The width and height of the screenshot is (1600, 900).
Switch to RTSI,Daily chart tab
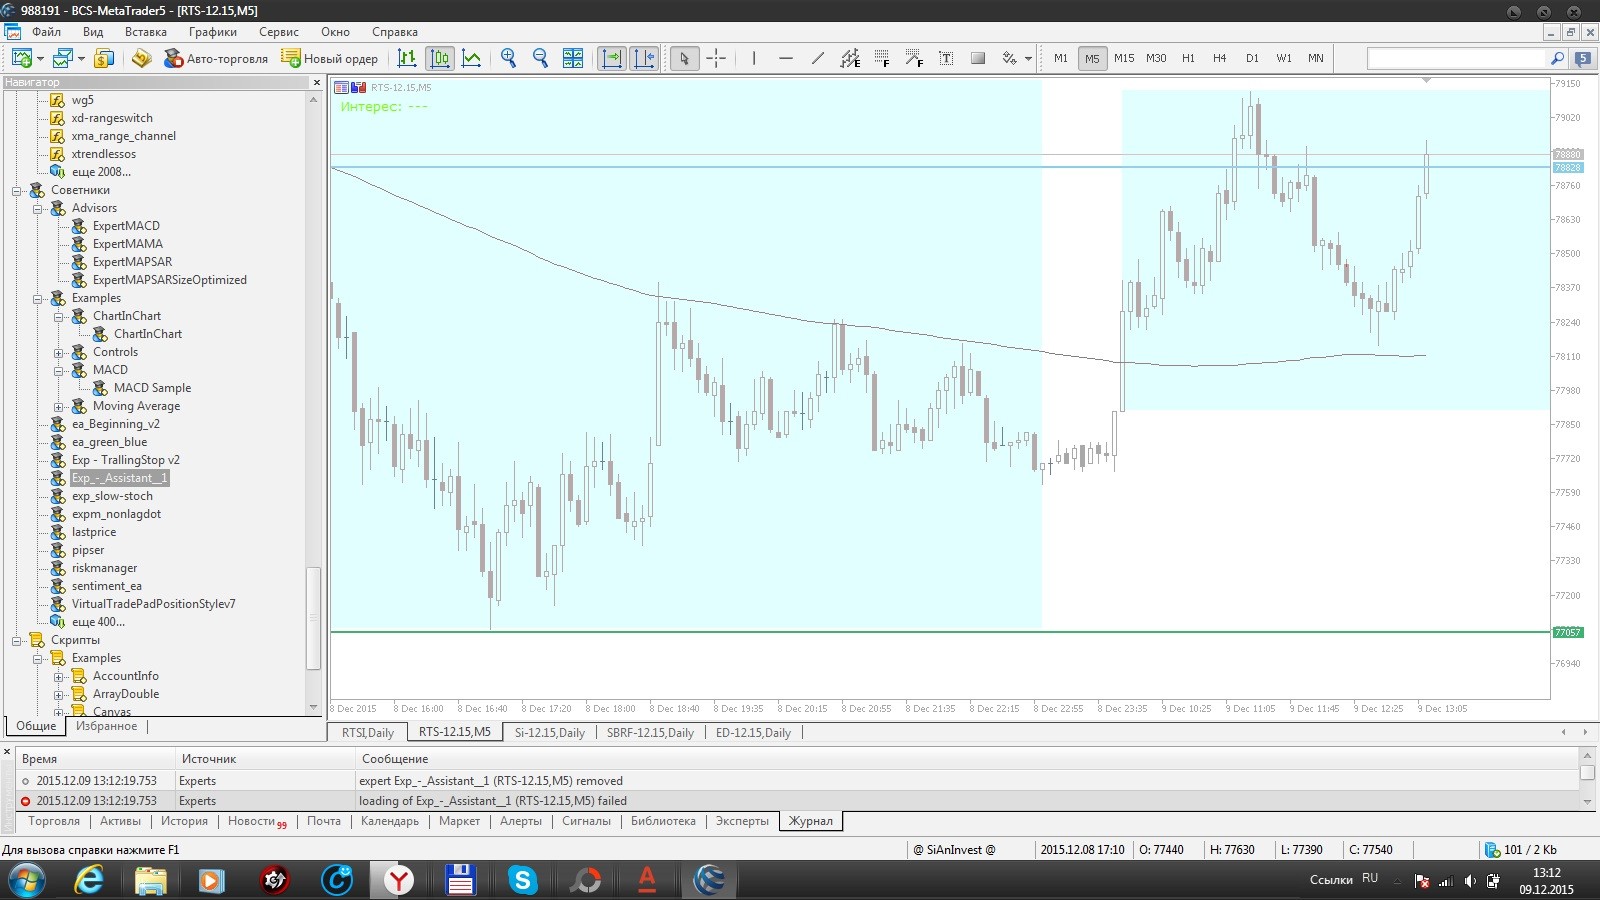tap(367, 732)
